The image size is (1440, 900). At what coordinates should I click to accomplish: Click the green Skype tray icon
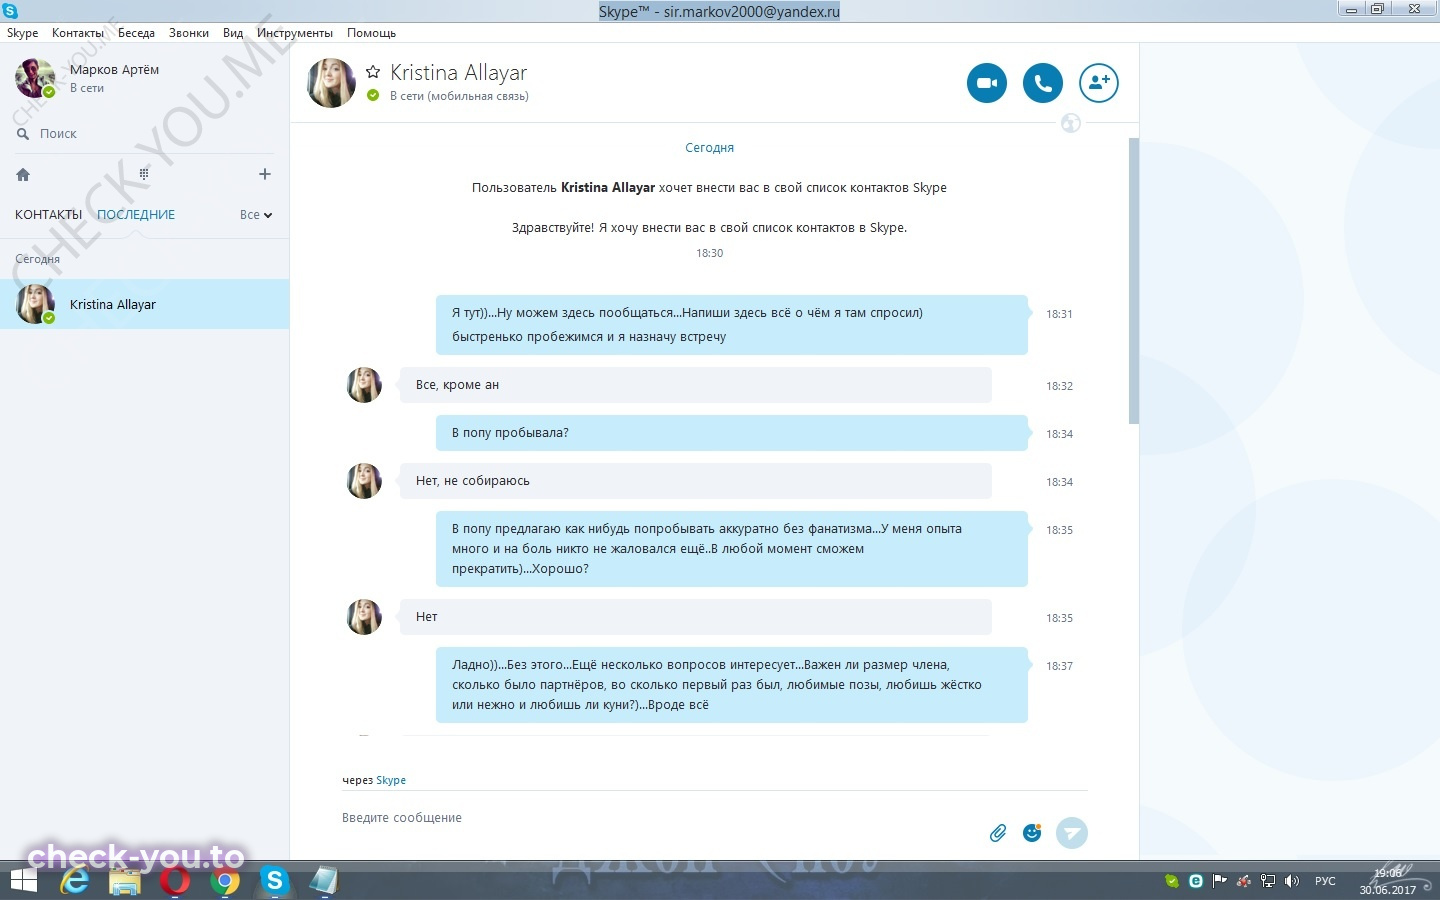1171,881
